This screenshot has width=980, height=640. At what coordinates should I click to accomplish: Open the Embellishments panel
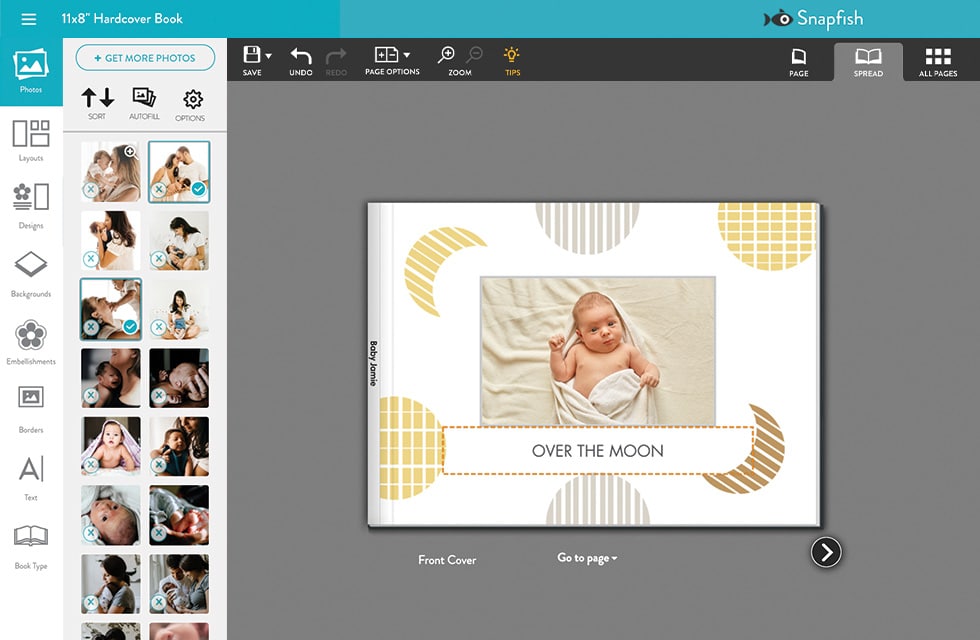(30, 335)
